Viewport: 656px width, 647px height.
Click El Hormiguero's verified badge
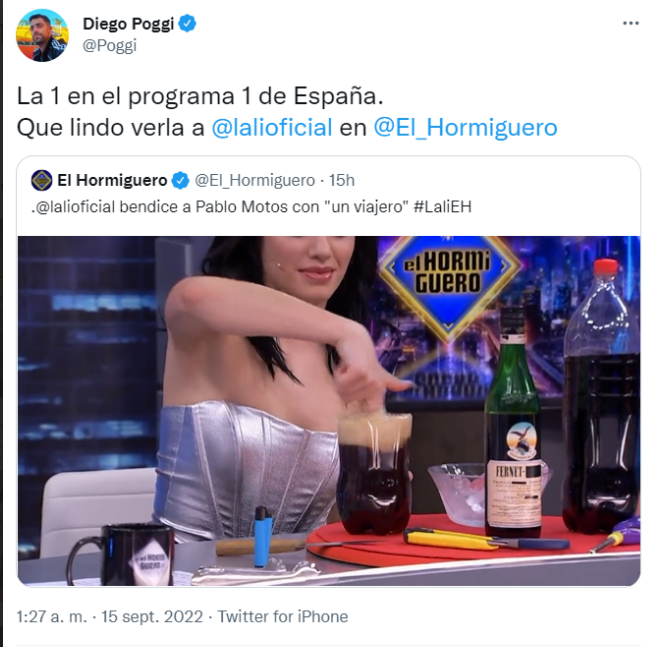181,180
